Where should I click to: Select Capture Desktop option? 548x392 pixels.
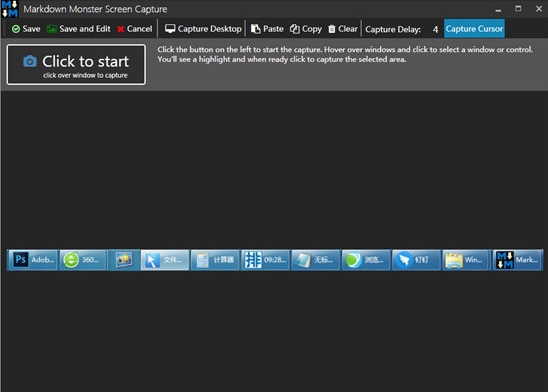point(203,29)
